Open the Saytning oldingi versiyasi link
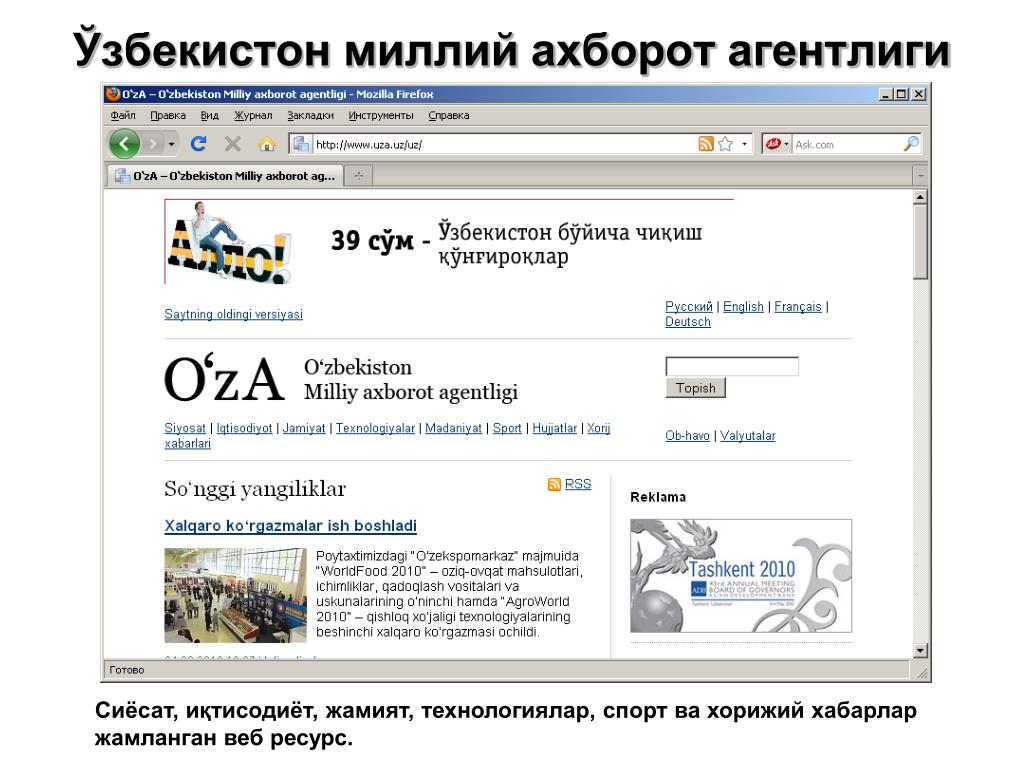This screenshot has width=1024, height=768. coord(234,314)
